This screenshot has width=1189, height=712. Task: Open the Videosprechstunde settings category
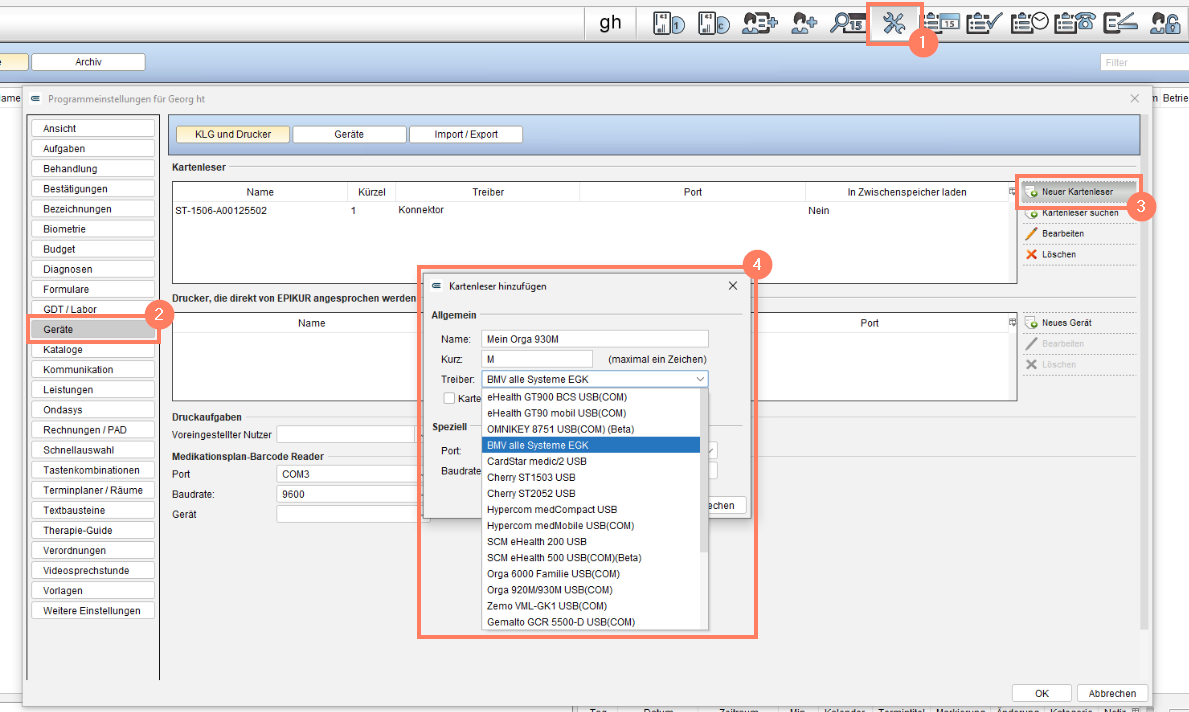[x=93, y=571]
